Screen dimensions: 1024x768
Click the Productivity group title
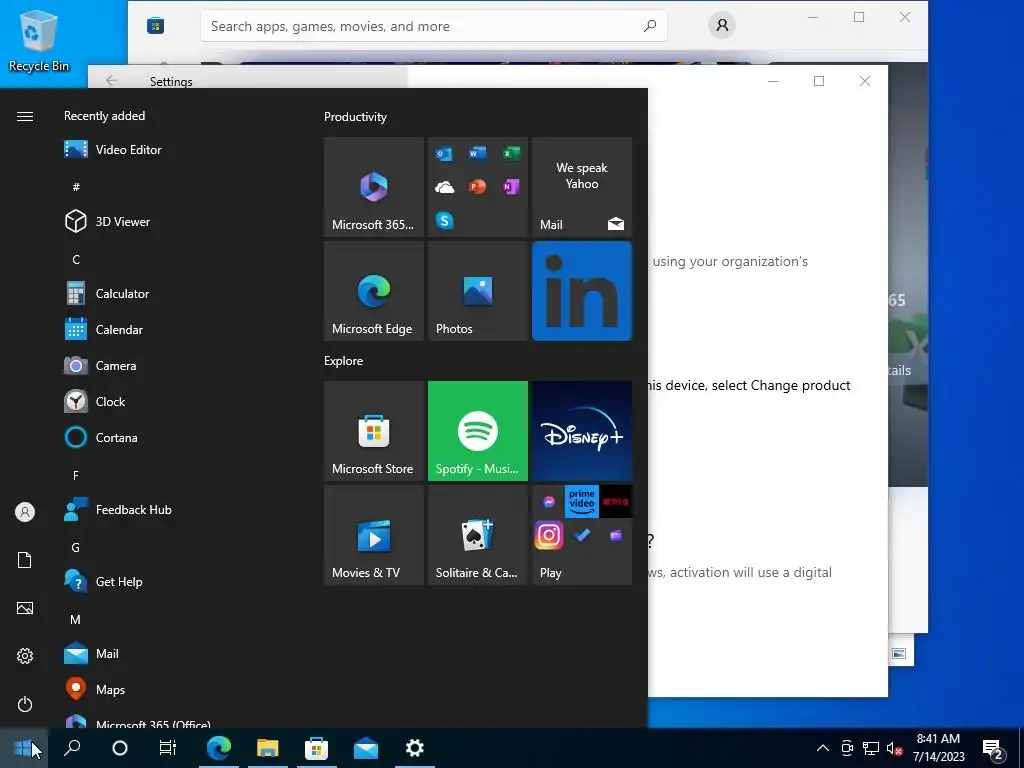[x=355, y=117]
